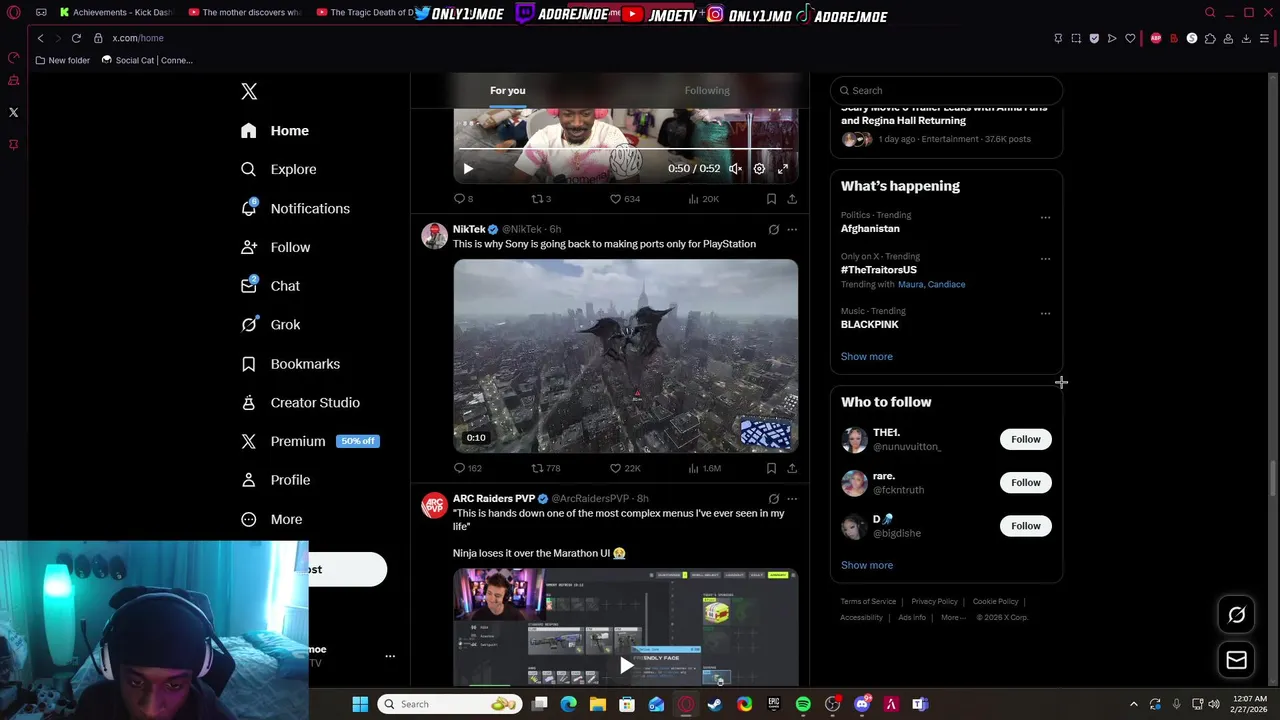
Task: Reply to NikTek post with 162 comments
Action: [468, 468]
